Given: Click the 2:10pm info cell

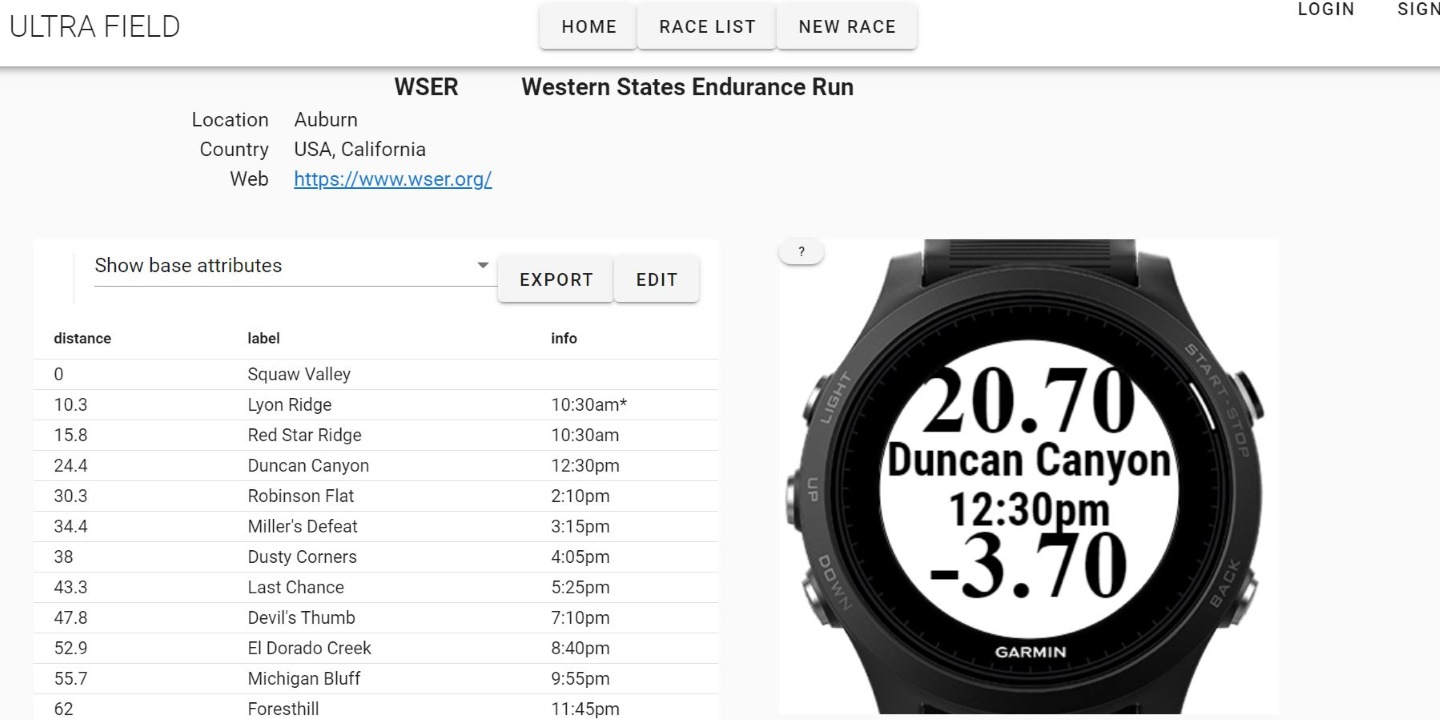Looking at the screenshot, I should [x=580, y=496].
